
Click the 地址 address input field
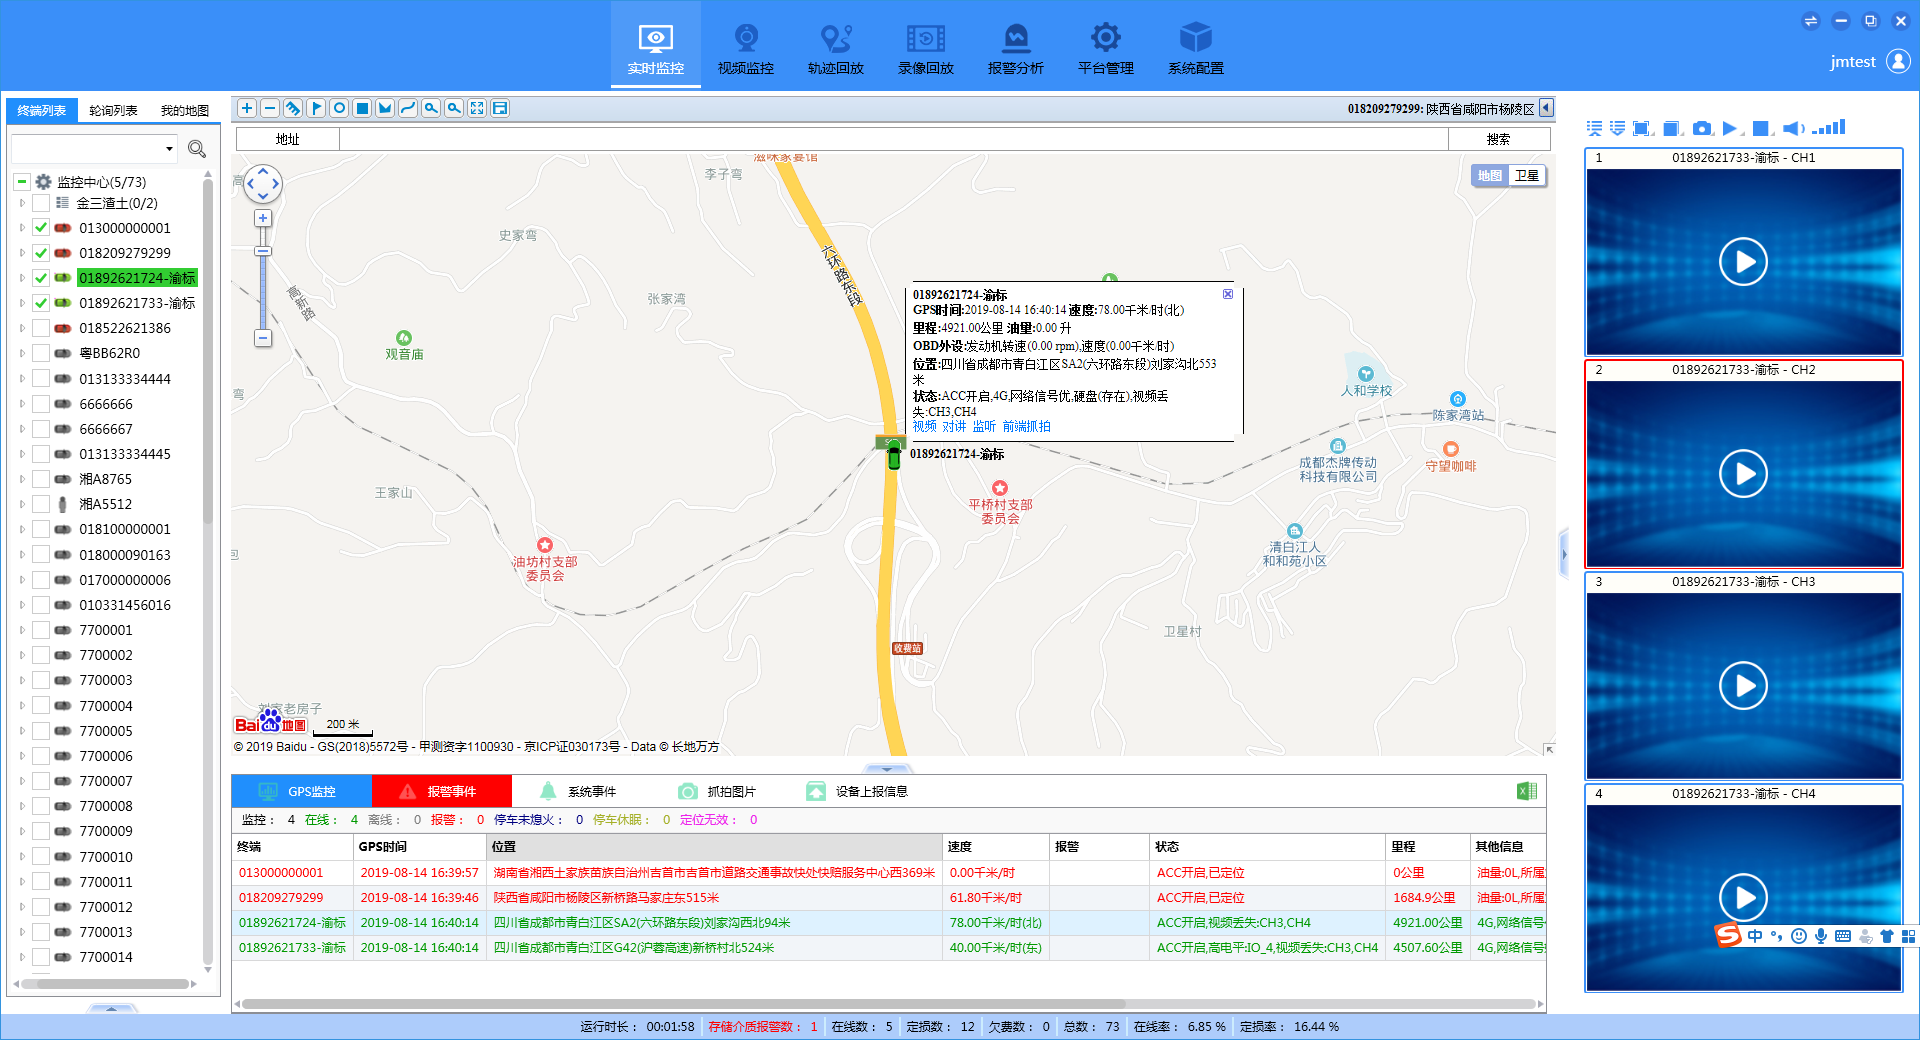[x=893, y=139]
